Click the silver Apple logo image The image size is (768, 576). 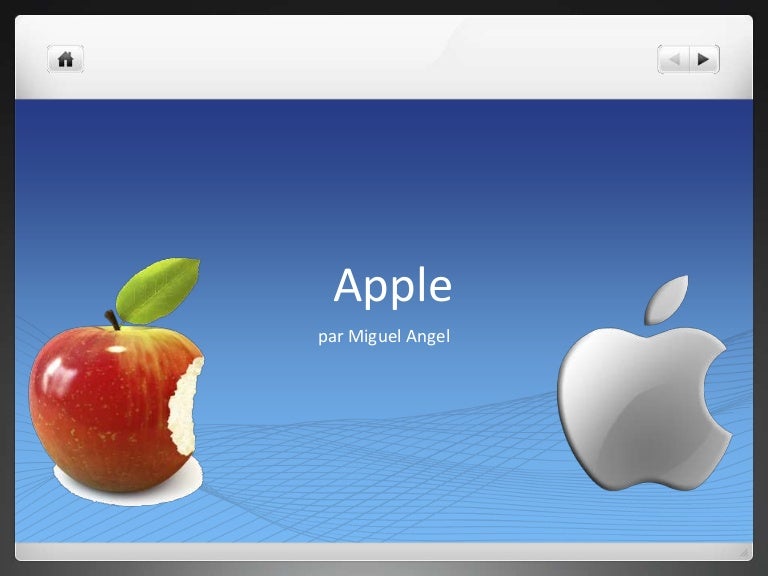click(x=645, y=383)
